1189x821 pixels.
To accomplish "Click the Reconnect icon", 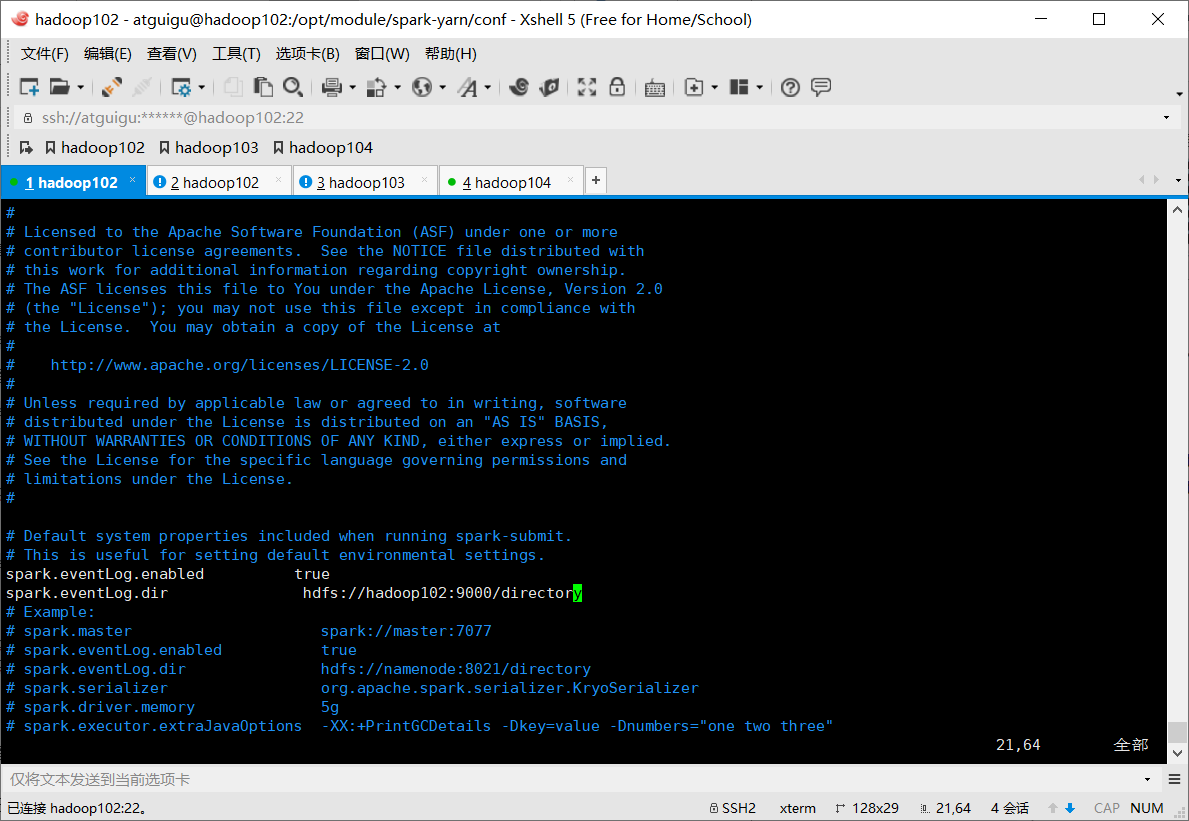I will coord(112,87).
